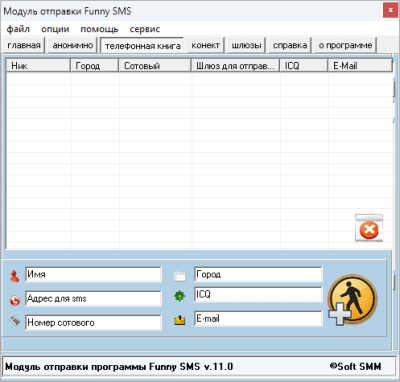
Task: Focus the ICQ input field
Action: [x=258, y=294]
